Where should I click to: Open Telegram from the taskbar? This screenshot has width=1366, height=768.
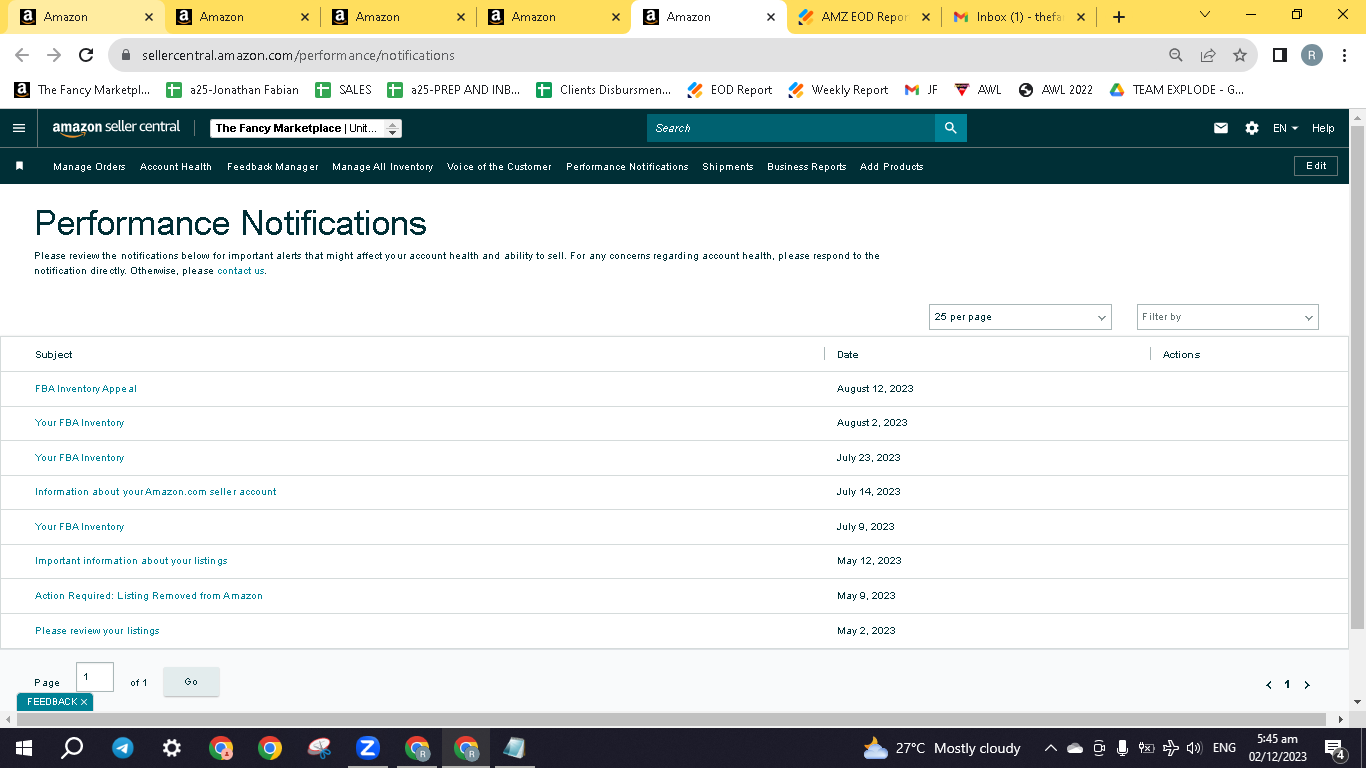coord(123,748)
